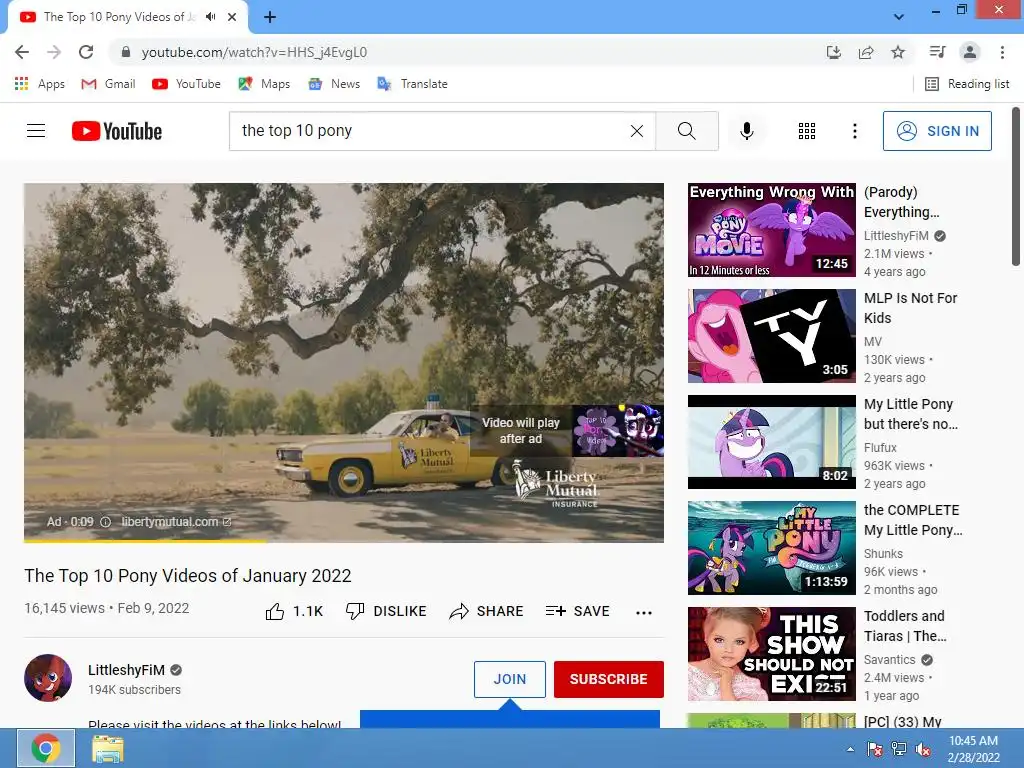
Task: Click the browser forward arrow
Action: pyautogui.click(x=54, y=52)
